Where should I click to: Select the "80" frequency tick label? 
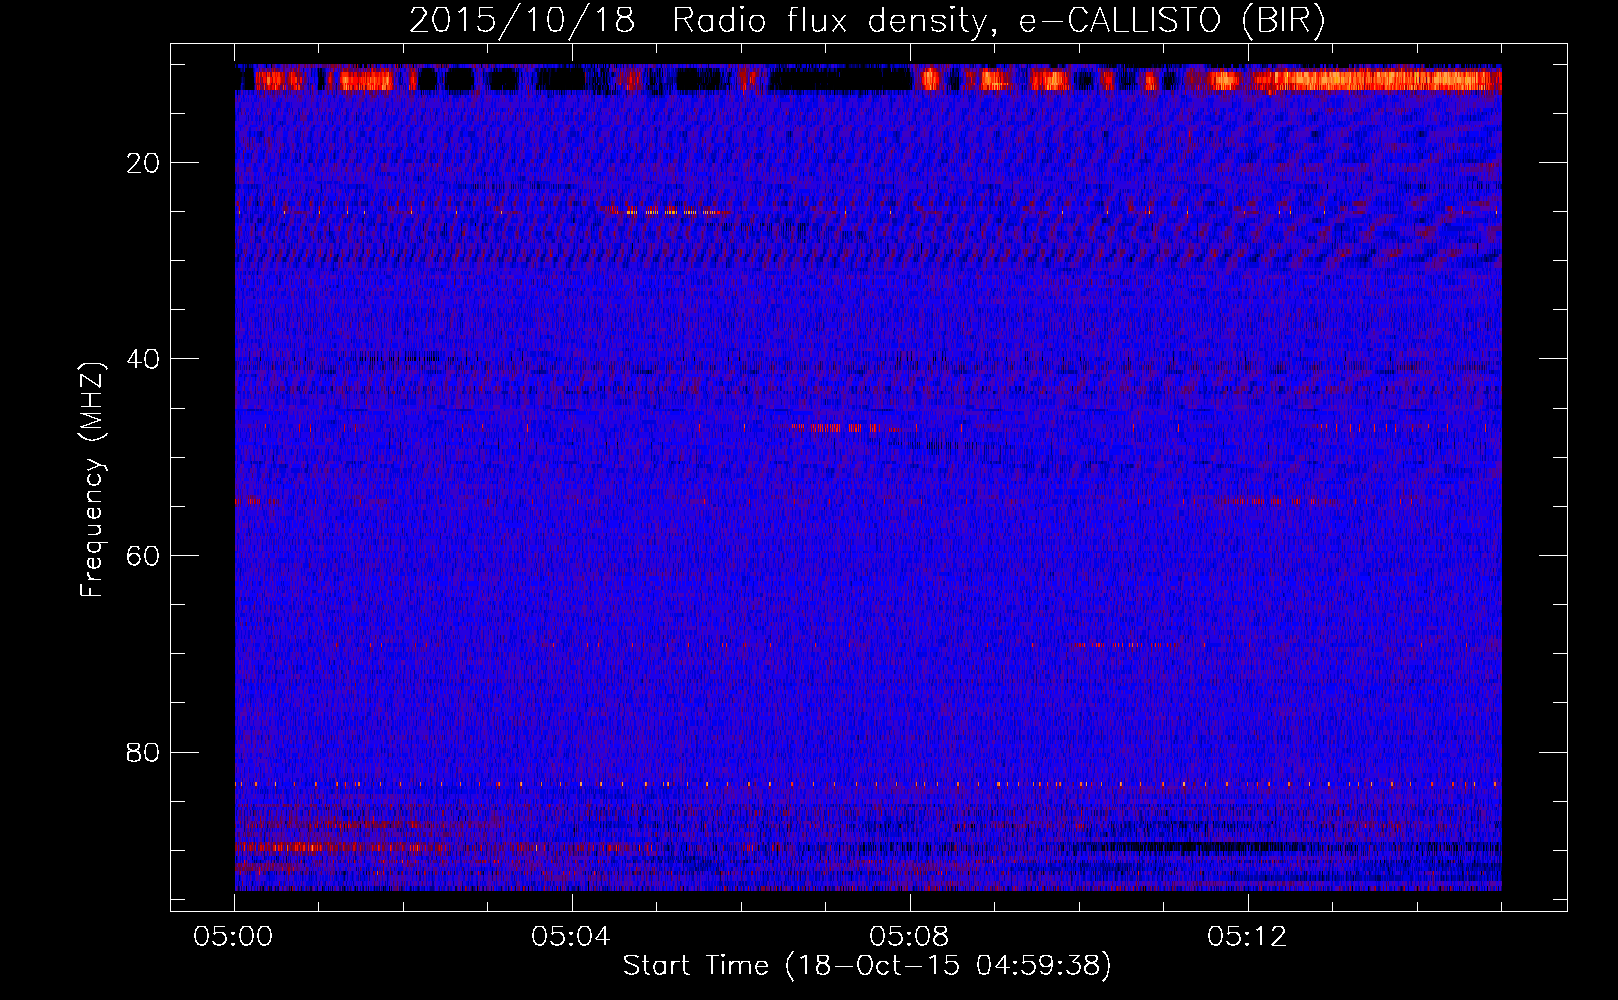[144, 752]
